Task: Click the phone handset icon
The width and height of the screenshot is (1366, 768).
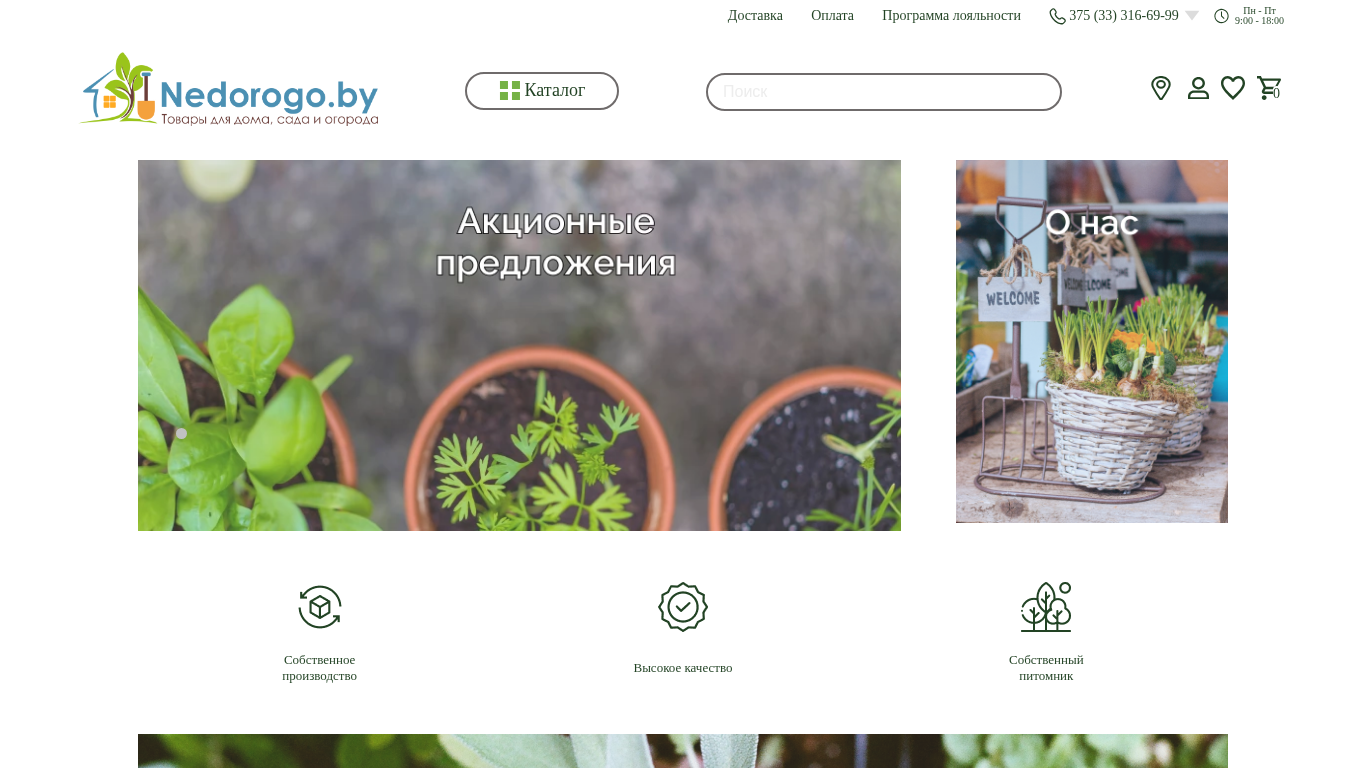Action: pyautogui.click(x=1057, y=16)
